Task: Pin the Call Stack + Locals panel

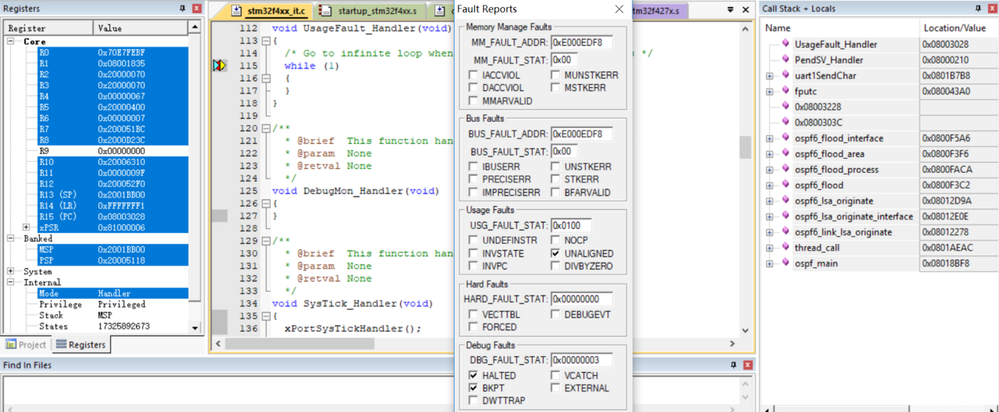Action: pos(978,8)
